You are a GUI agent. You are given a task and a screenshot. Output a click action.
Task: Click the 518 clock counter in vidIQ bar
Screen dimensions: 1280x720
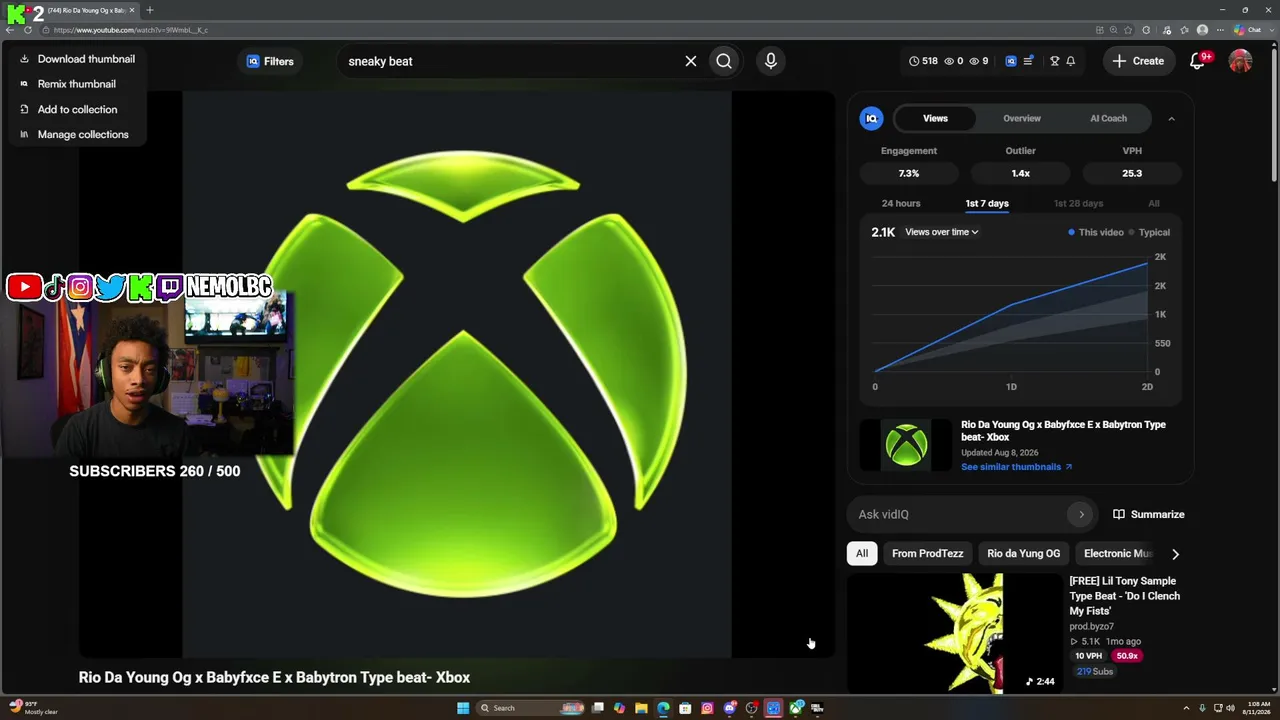point(923,61)
